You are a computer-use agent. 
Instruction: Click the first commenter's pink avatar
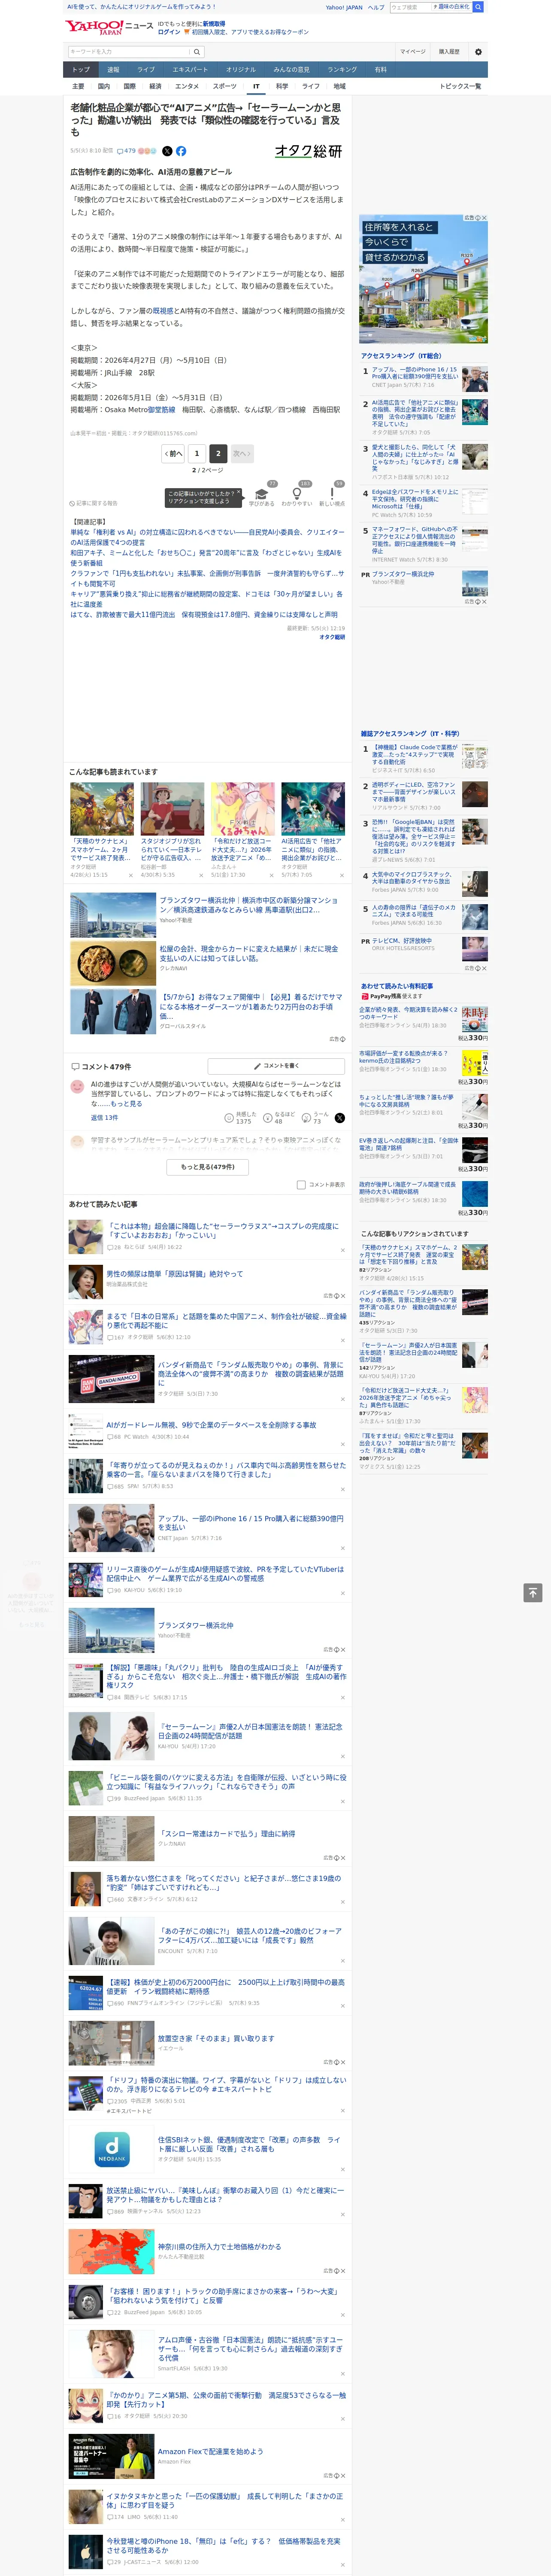pyautogui.click(x=77, y=1086)
